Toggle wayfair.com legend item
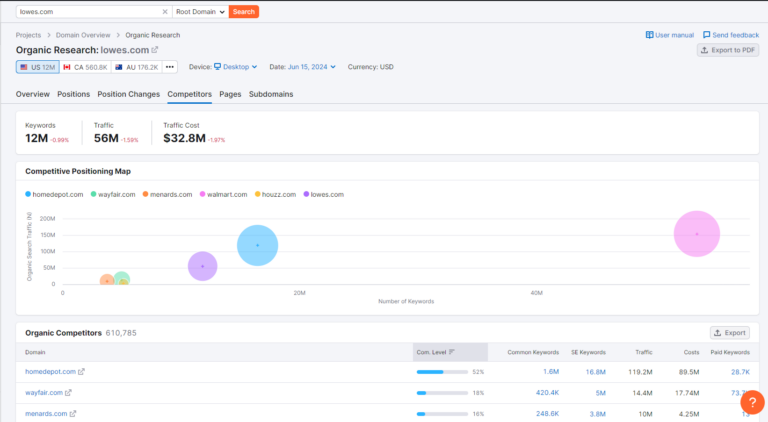768x422 pixels. pyautogui.click(x=113, y=194)
